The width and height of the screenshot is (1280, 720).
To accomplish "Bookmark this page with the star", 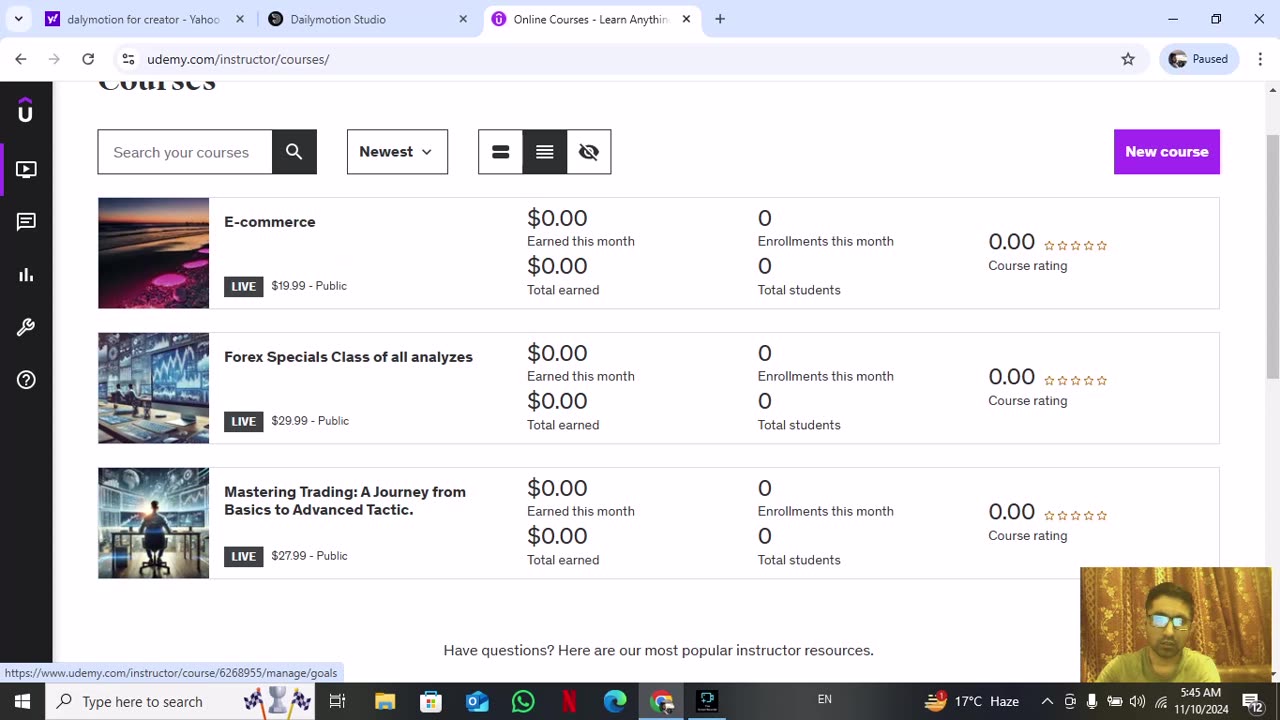I will 1128,59.
